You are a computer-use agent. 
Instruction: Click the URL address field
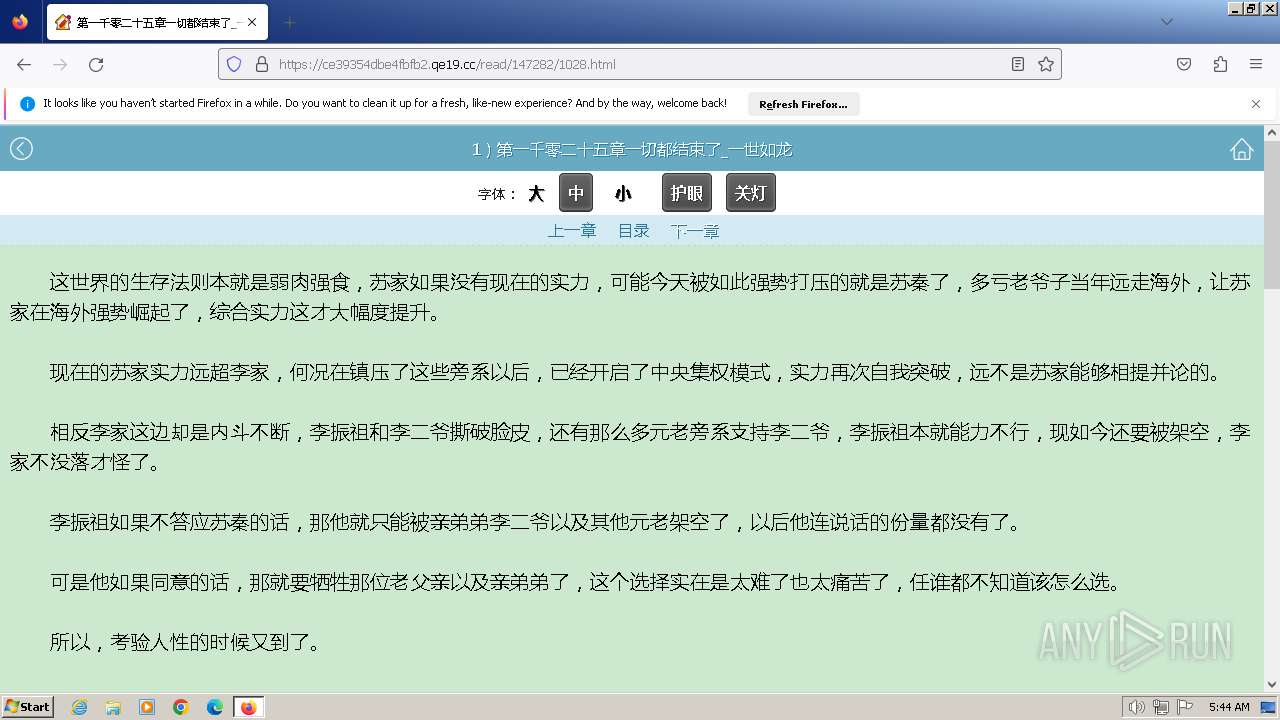point(640,64)
